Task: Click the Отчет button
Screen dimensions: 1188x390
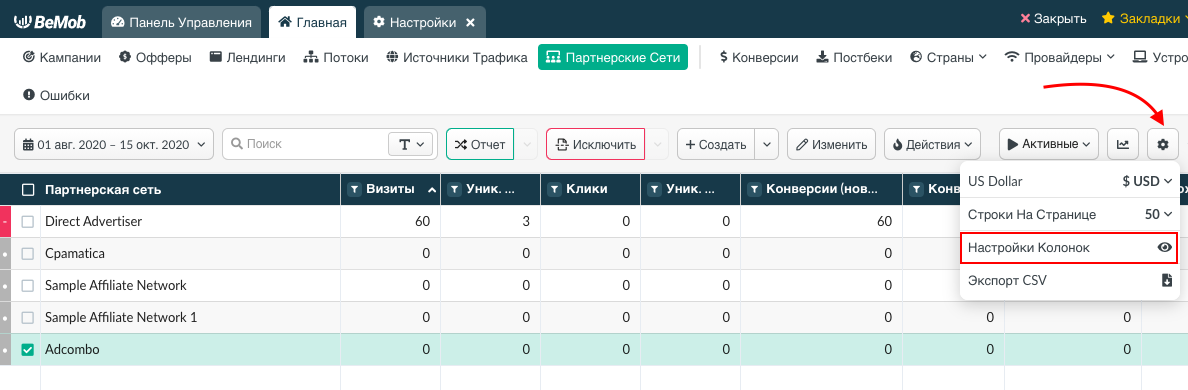Action: click(480, 144)
